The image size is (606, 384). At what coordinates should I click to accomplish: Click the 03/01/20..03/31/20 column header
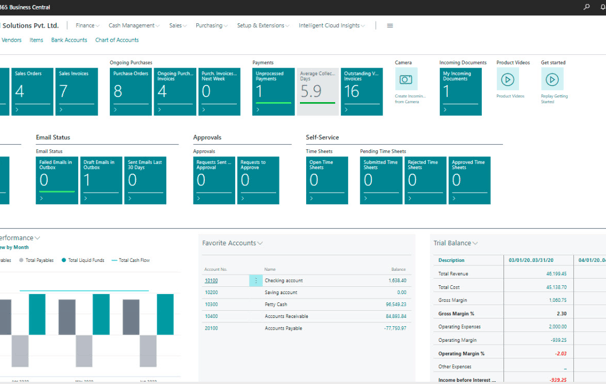531,260
